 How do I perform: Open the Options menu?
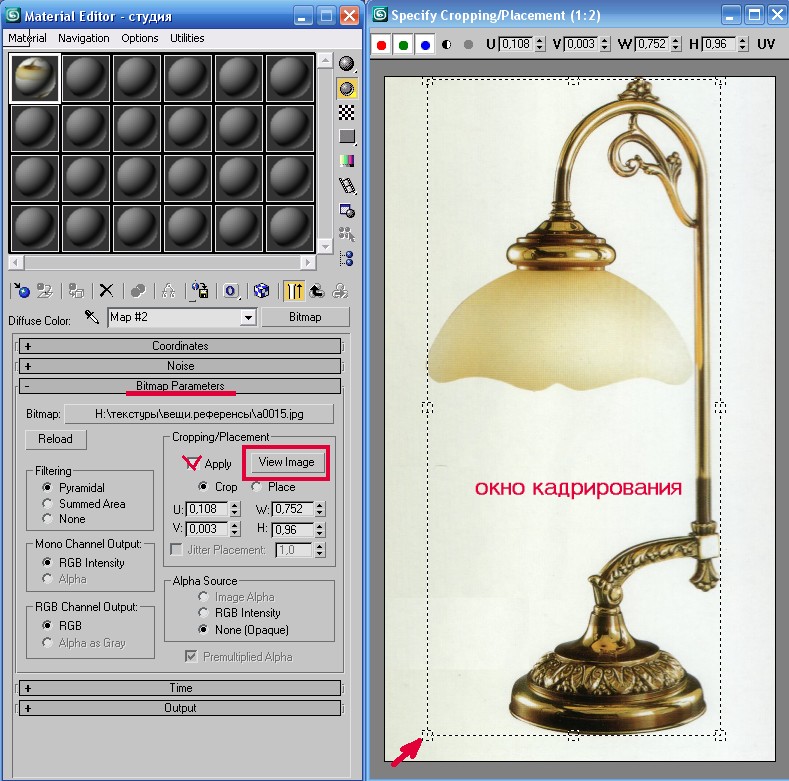(139, 38)
